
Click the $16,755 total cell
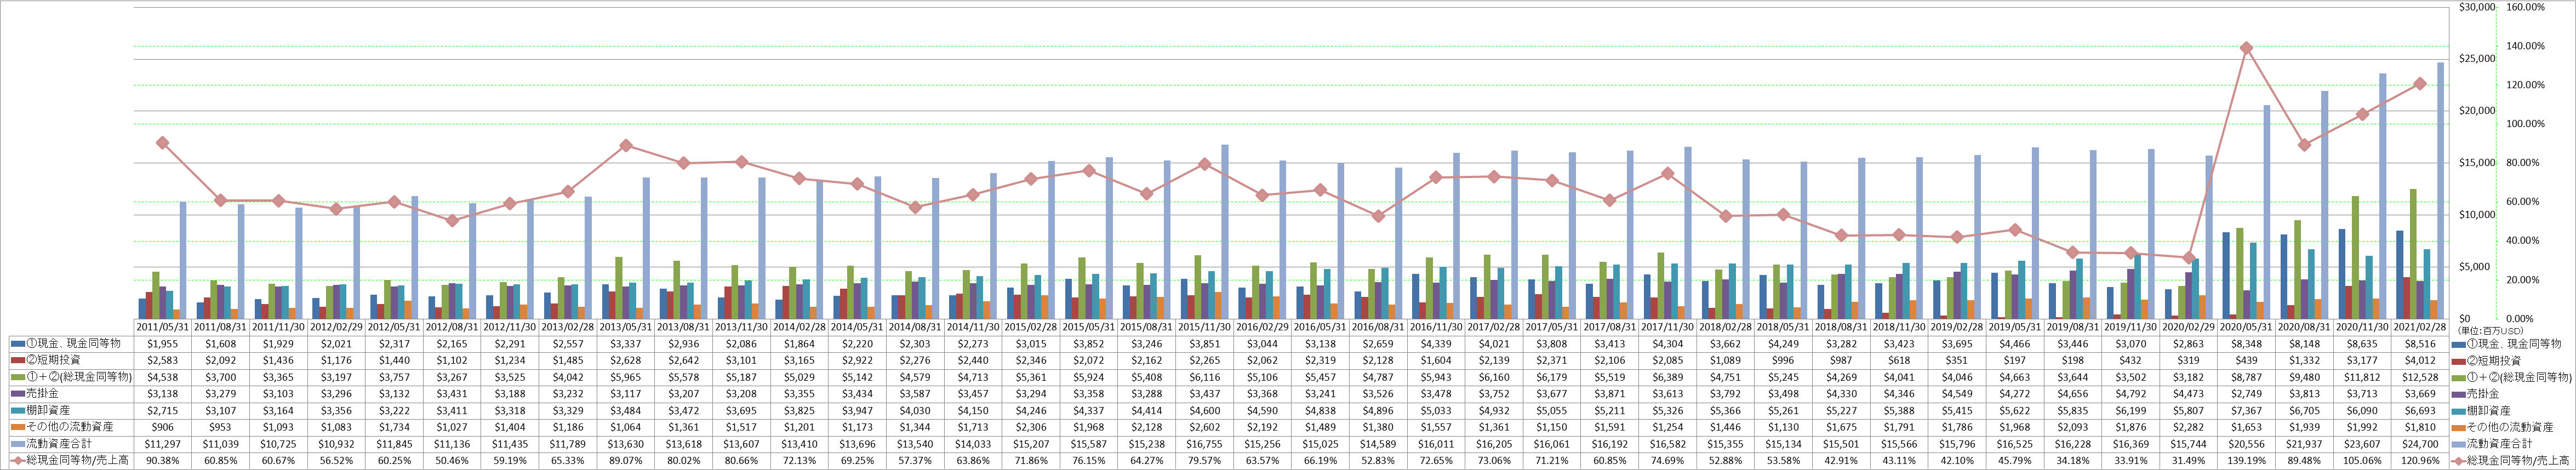click(1205, 444)
